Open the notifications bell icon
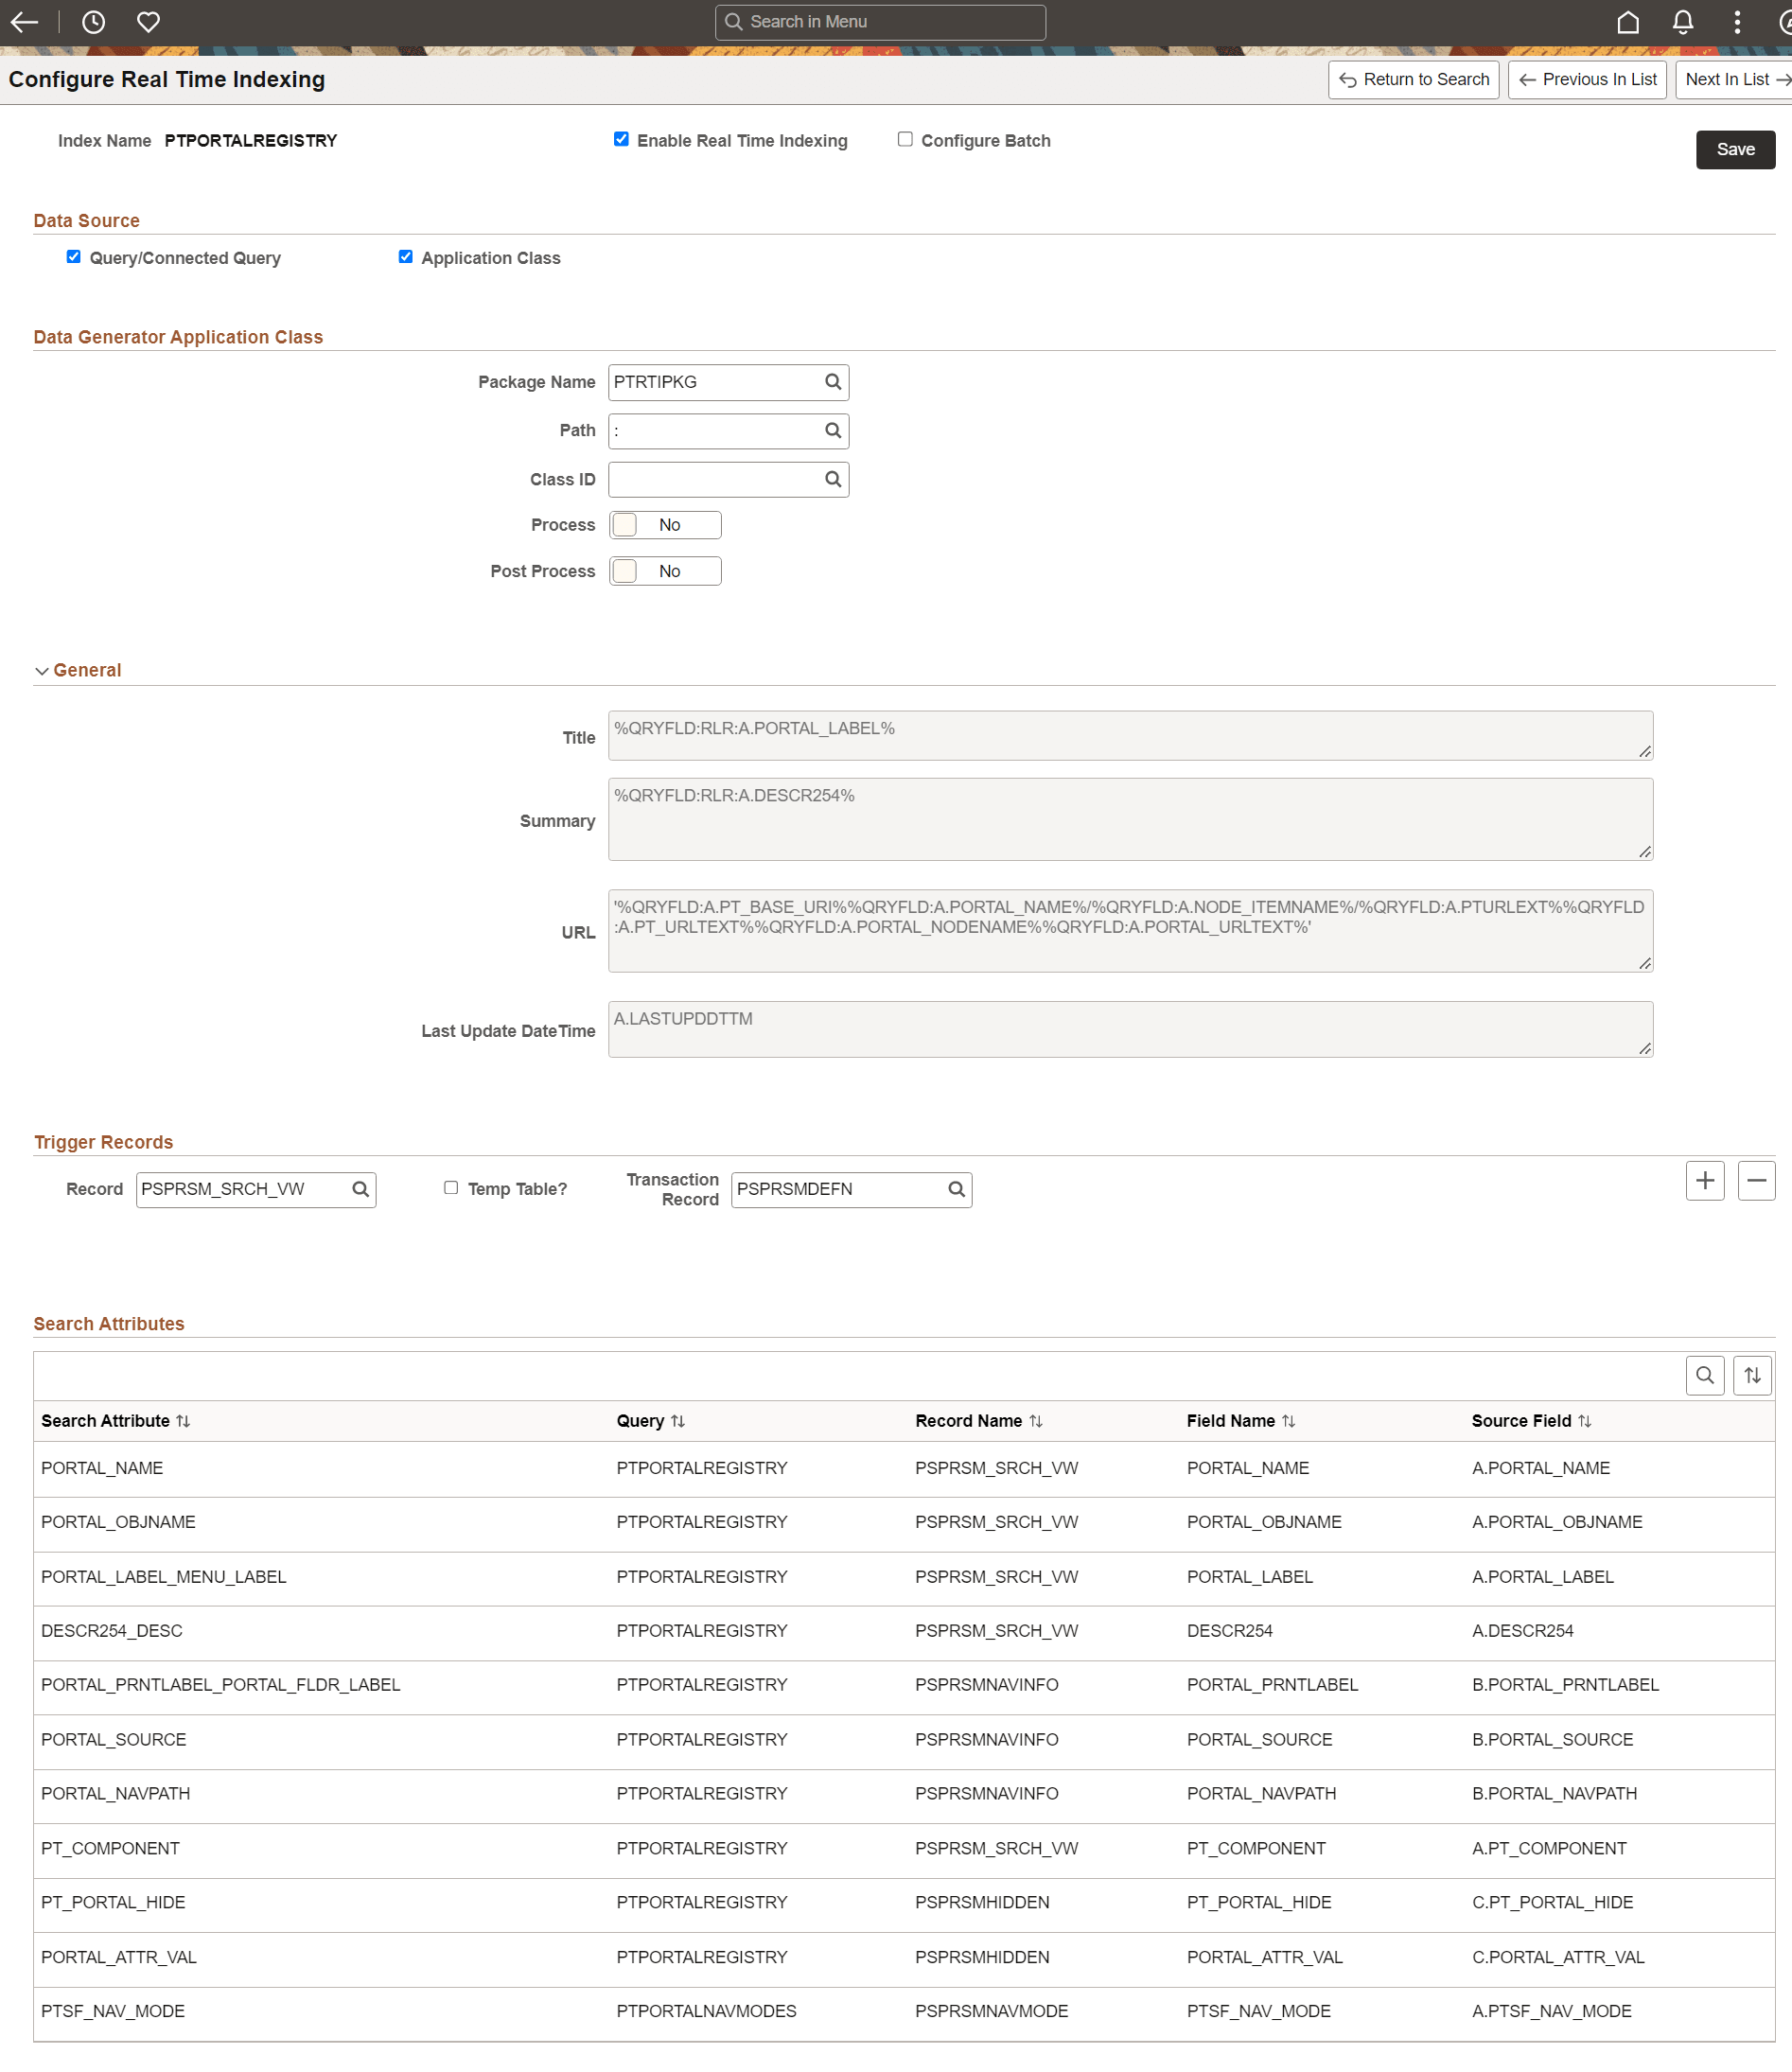 [x=1682, y=21]
